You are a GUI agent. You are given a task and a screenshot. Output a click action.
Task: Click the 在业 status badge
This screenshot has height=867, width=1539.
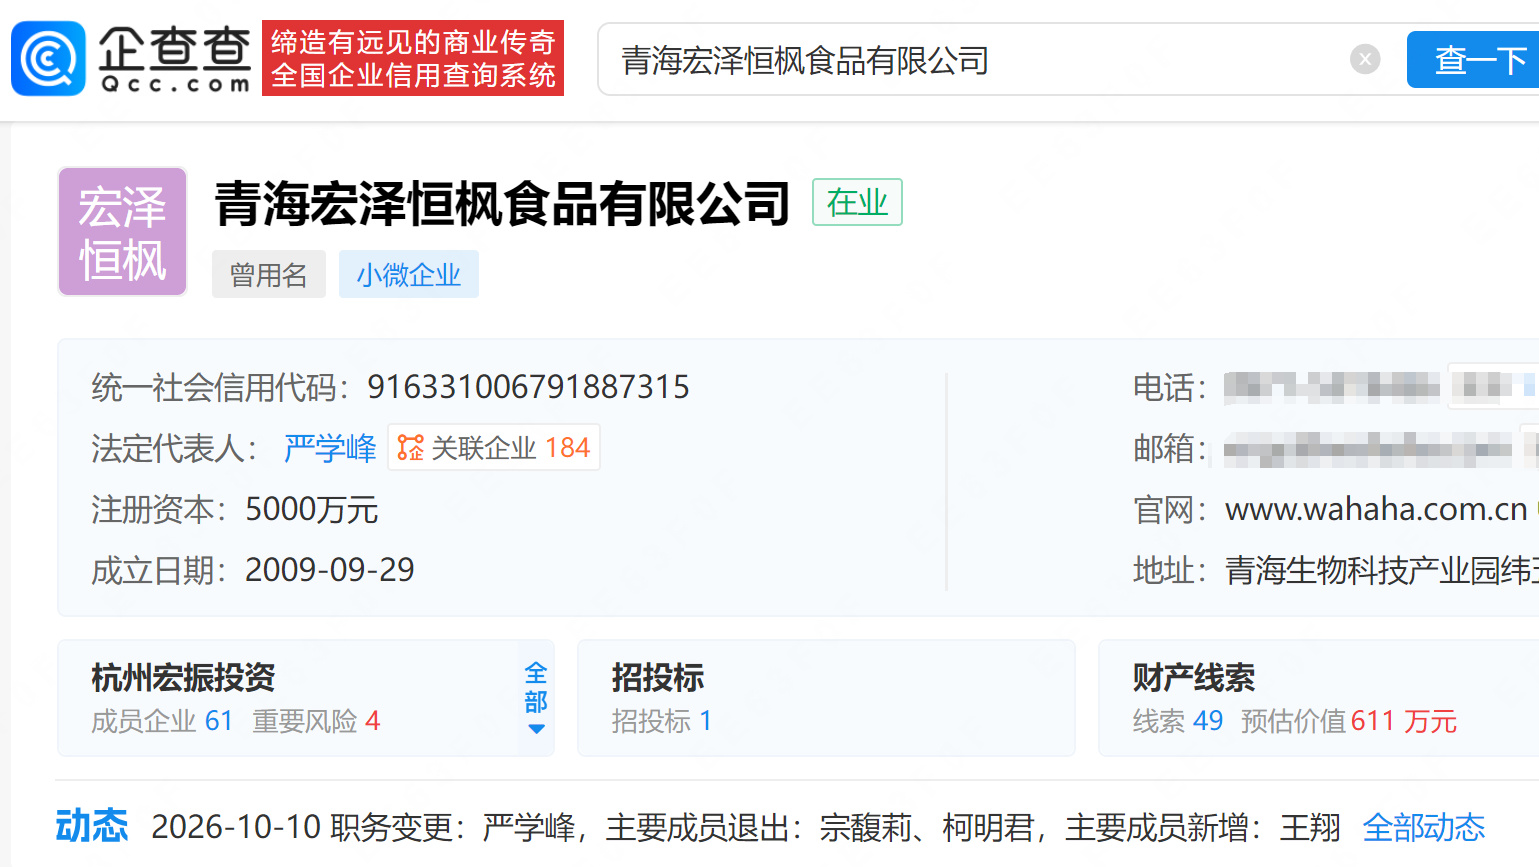(x=857, y=202)
